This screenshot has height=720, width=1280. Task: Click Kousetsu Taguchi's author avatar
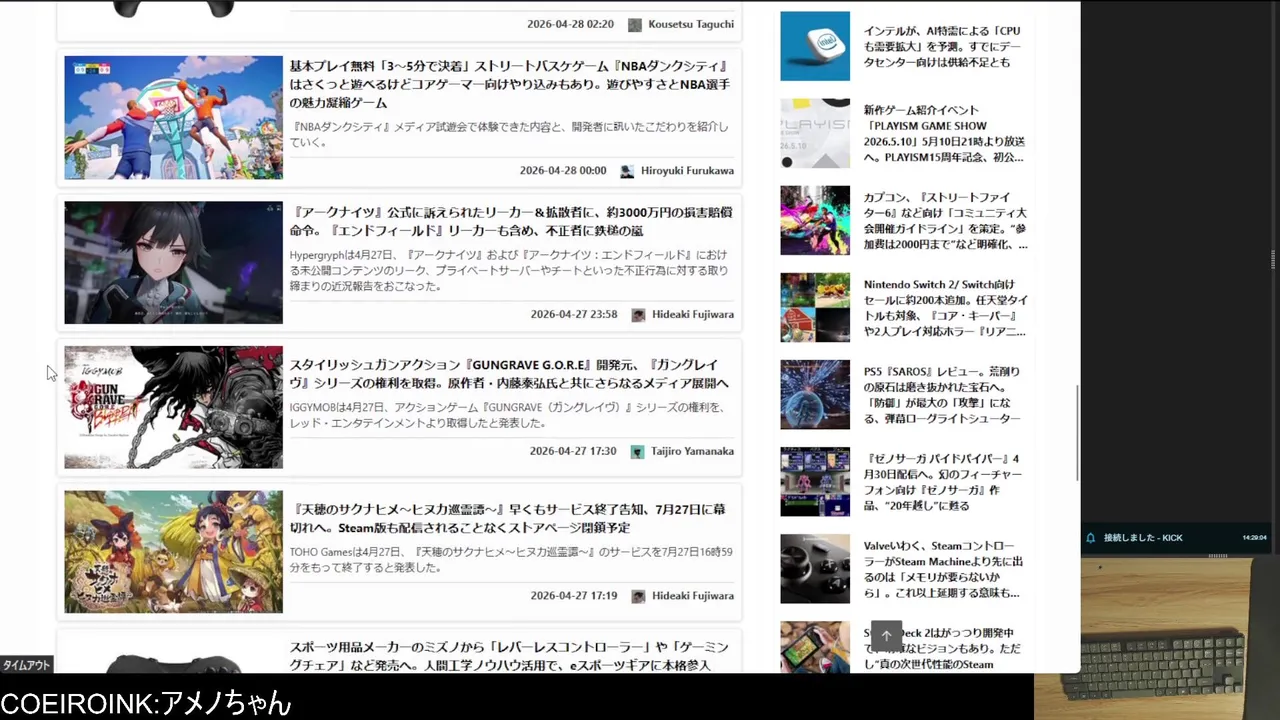click(635, 25)
